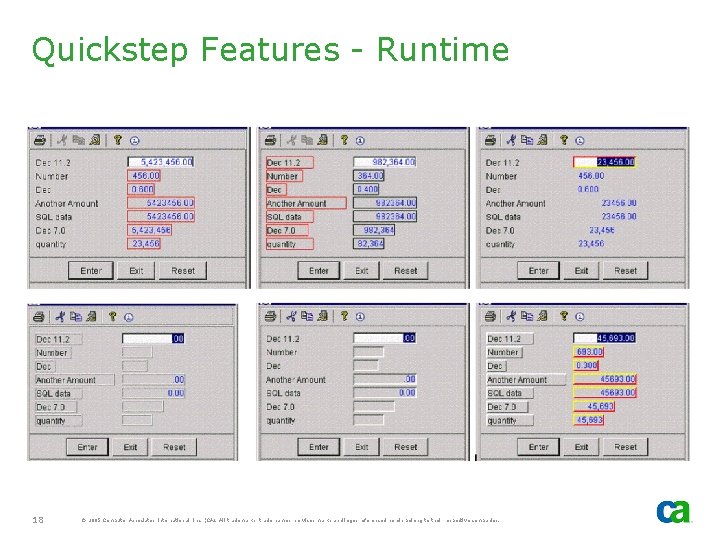
Task: Click Enter button in 45,693.00 window
Action: point(538,446)
